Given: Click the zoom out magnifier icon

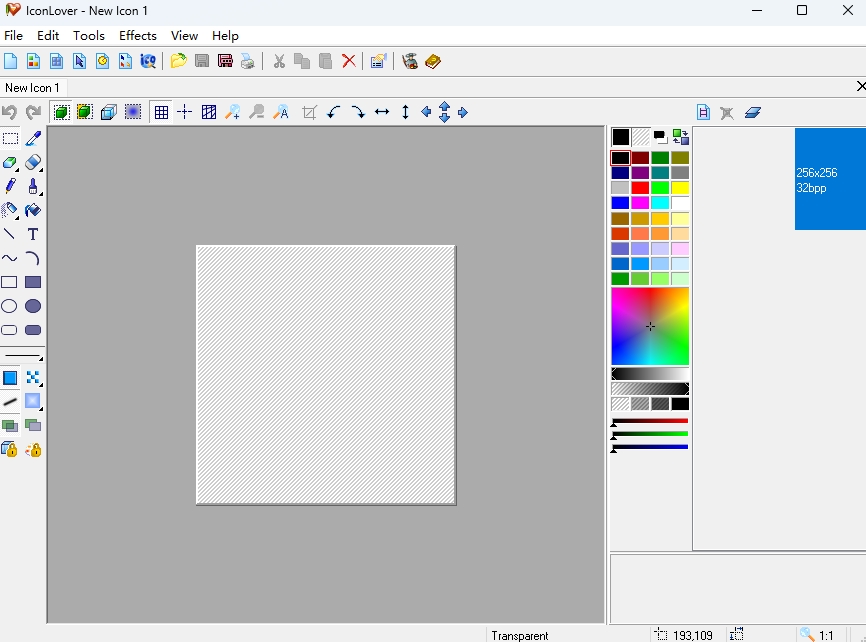Looking at the screenshot, I should point(257,112).
